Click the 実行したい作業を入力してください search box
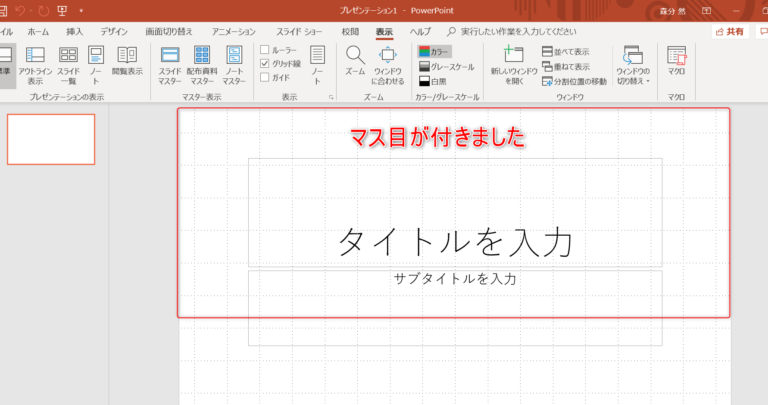Image resolution: width=768 pixels, height=405 pixels. pos(512,32)
